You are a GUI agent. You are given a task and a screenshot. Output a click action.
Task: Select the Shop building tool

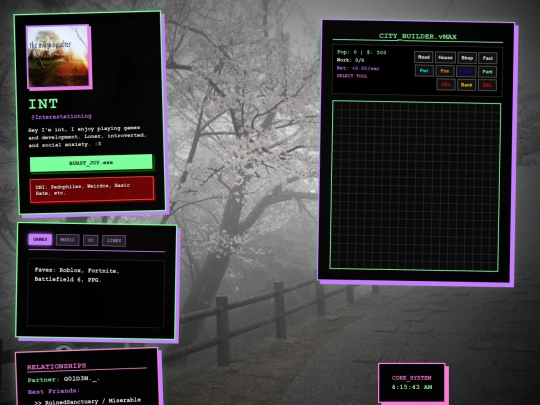(x=467, y=58)
